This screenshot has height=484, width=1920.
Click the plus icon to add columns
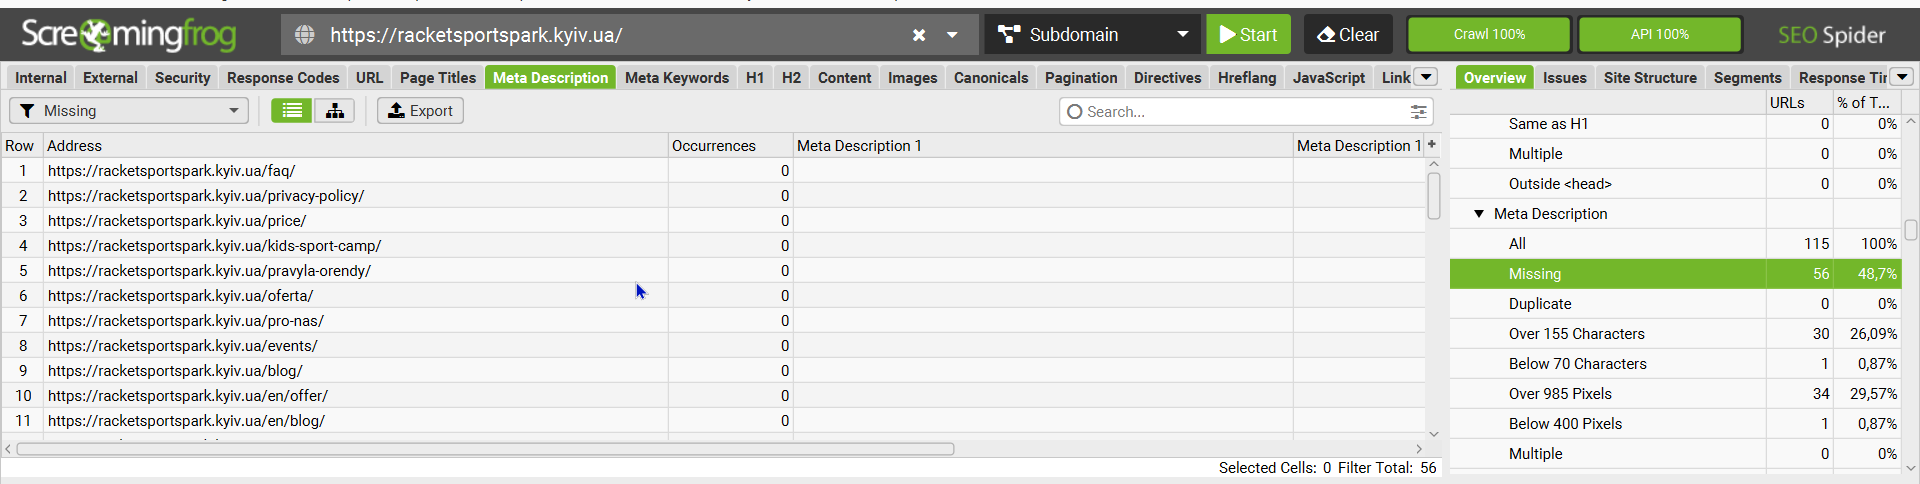click(1432, 145)
